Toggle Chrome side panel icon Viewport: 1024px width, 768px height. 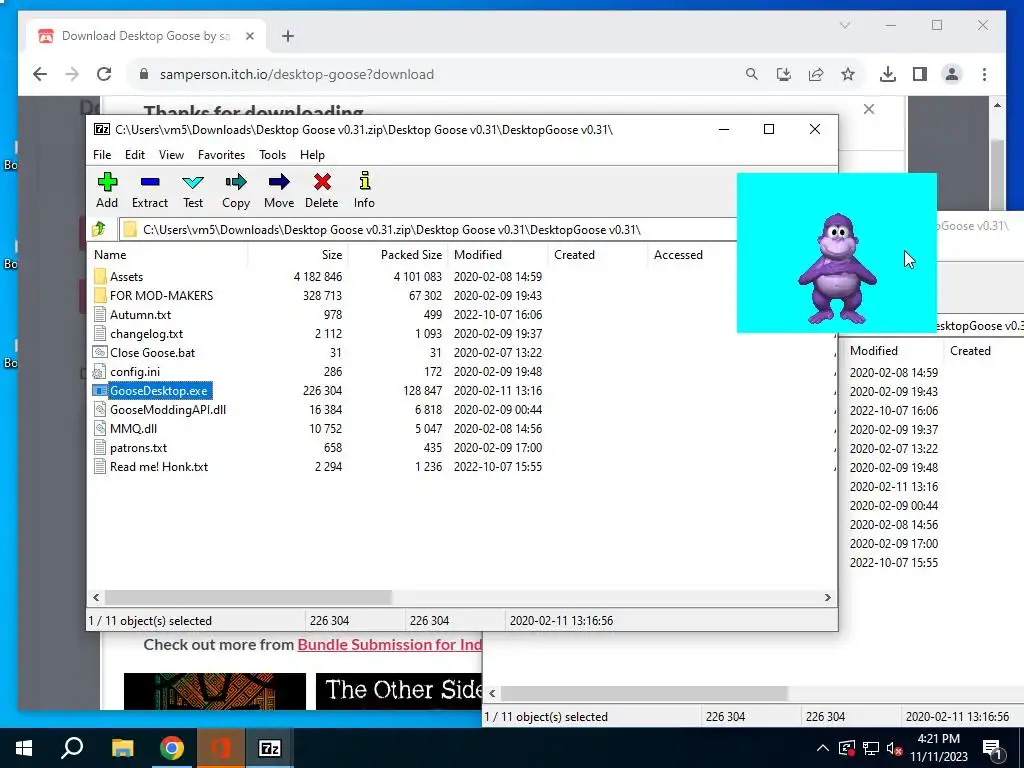[920, 74]
